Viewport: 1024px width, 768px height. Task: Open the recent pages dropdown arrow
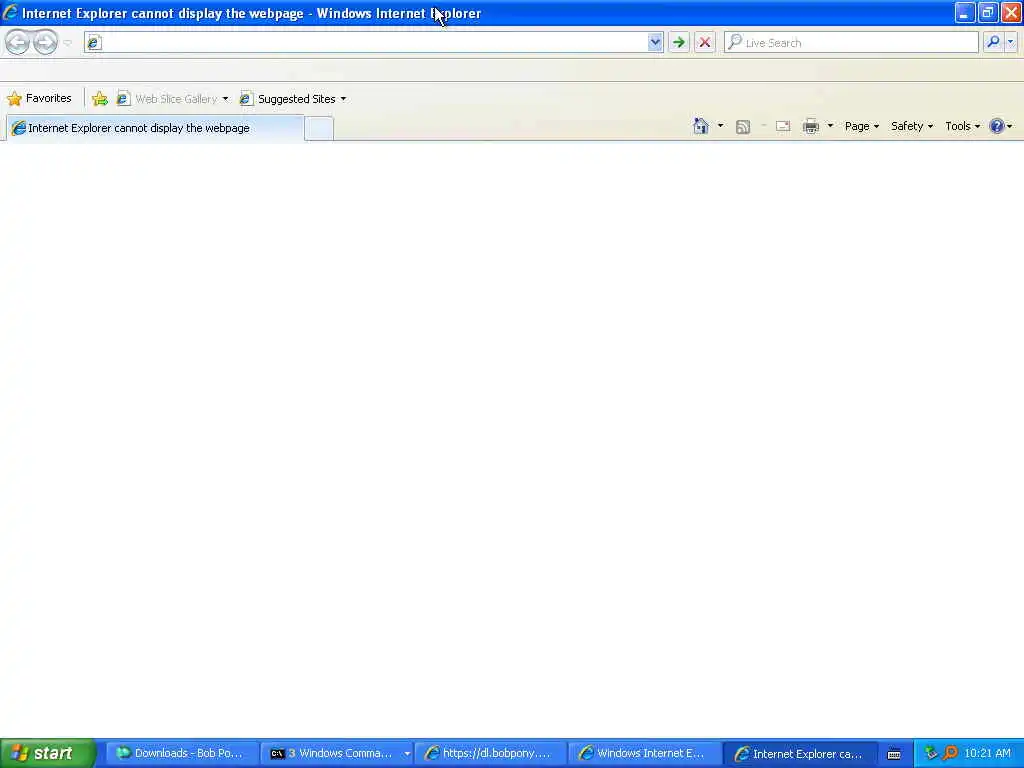pos(67,43)
